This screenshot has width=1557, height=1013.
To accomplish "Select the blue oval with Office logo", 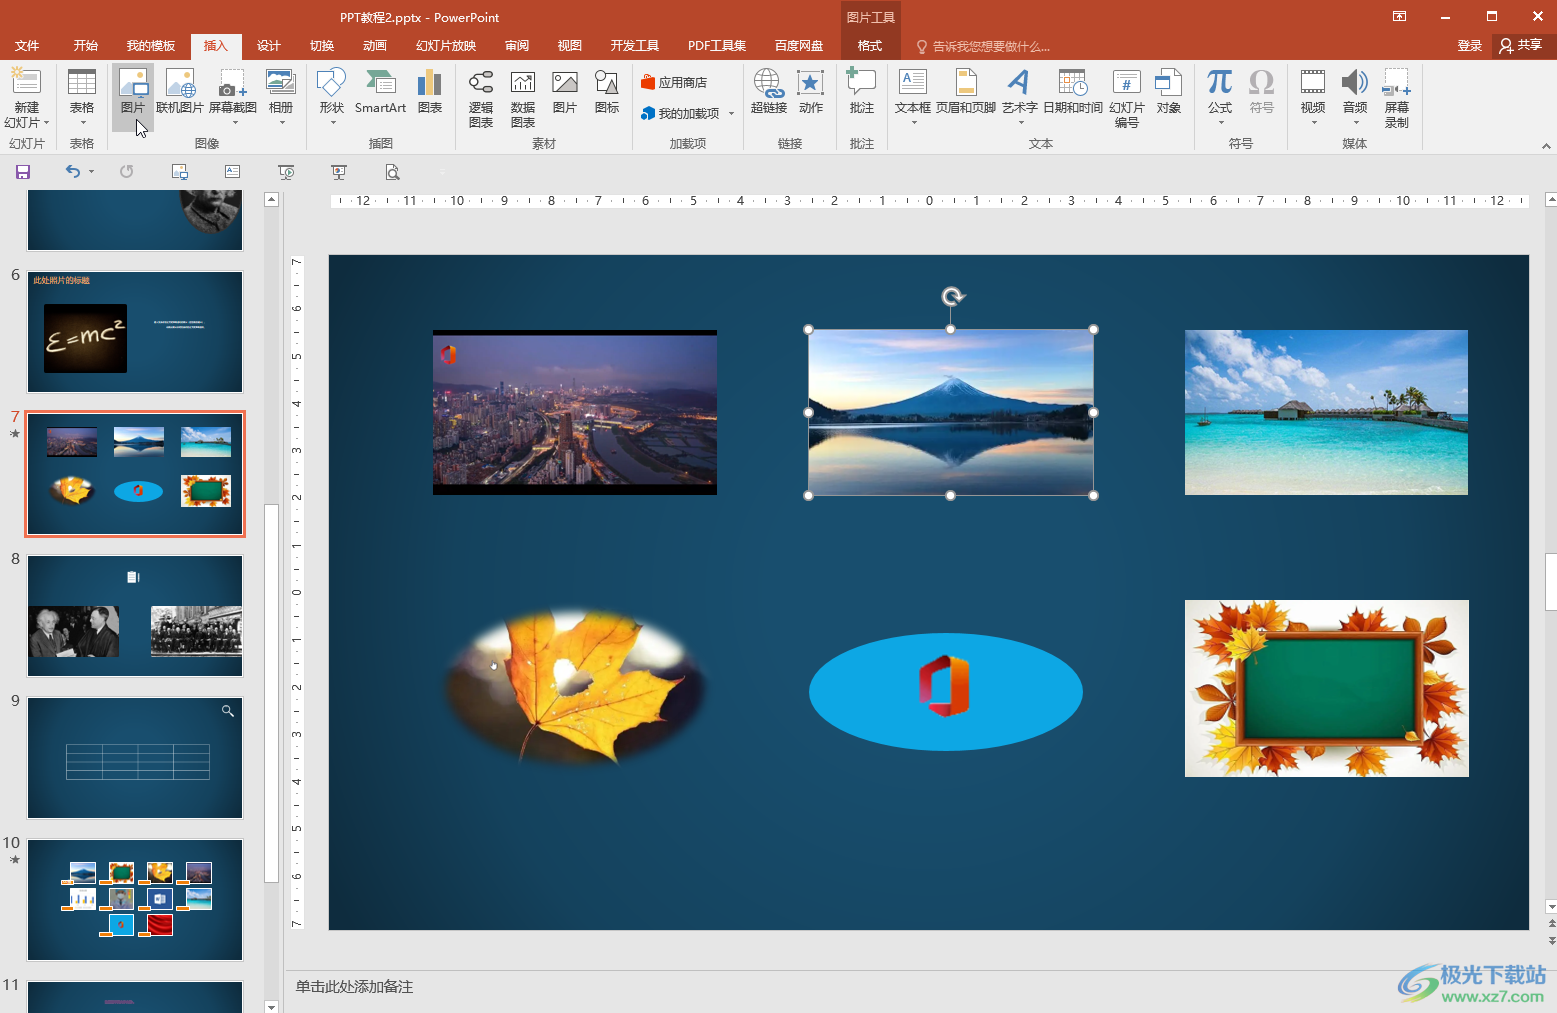I will click(x=946, y=691).
